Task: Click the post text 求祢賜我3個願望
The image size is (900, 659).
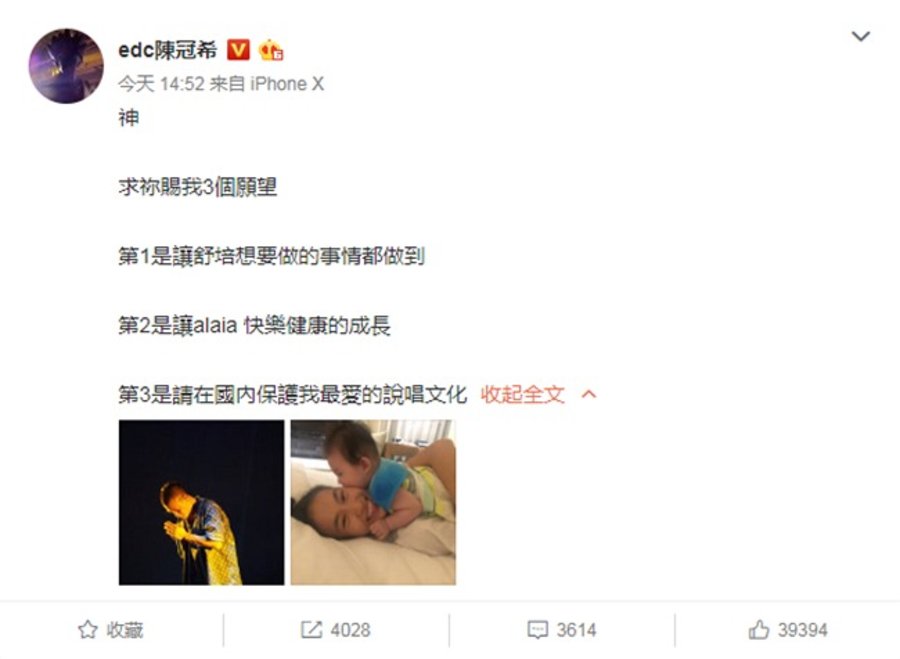Action: 197,187
